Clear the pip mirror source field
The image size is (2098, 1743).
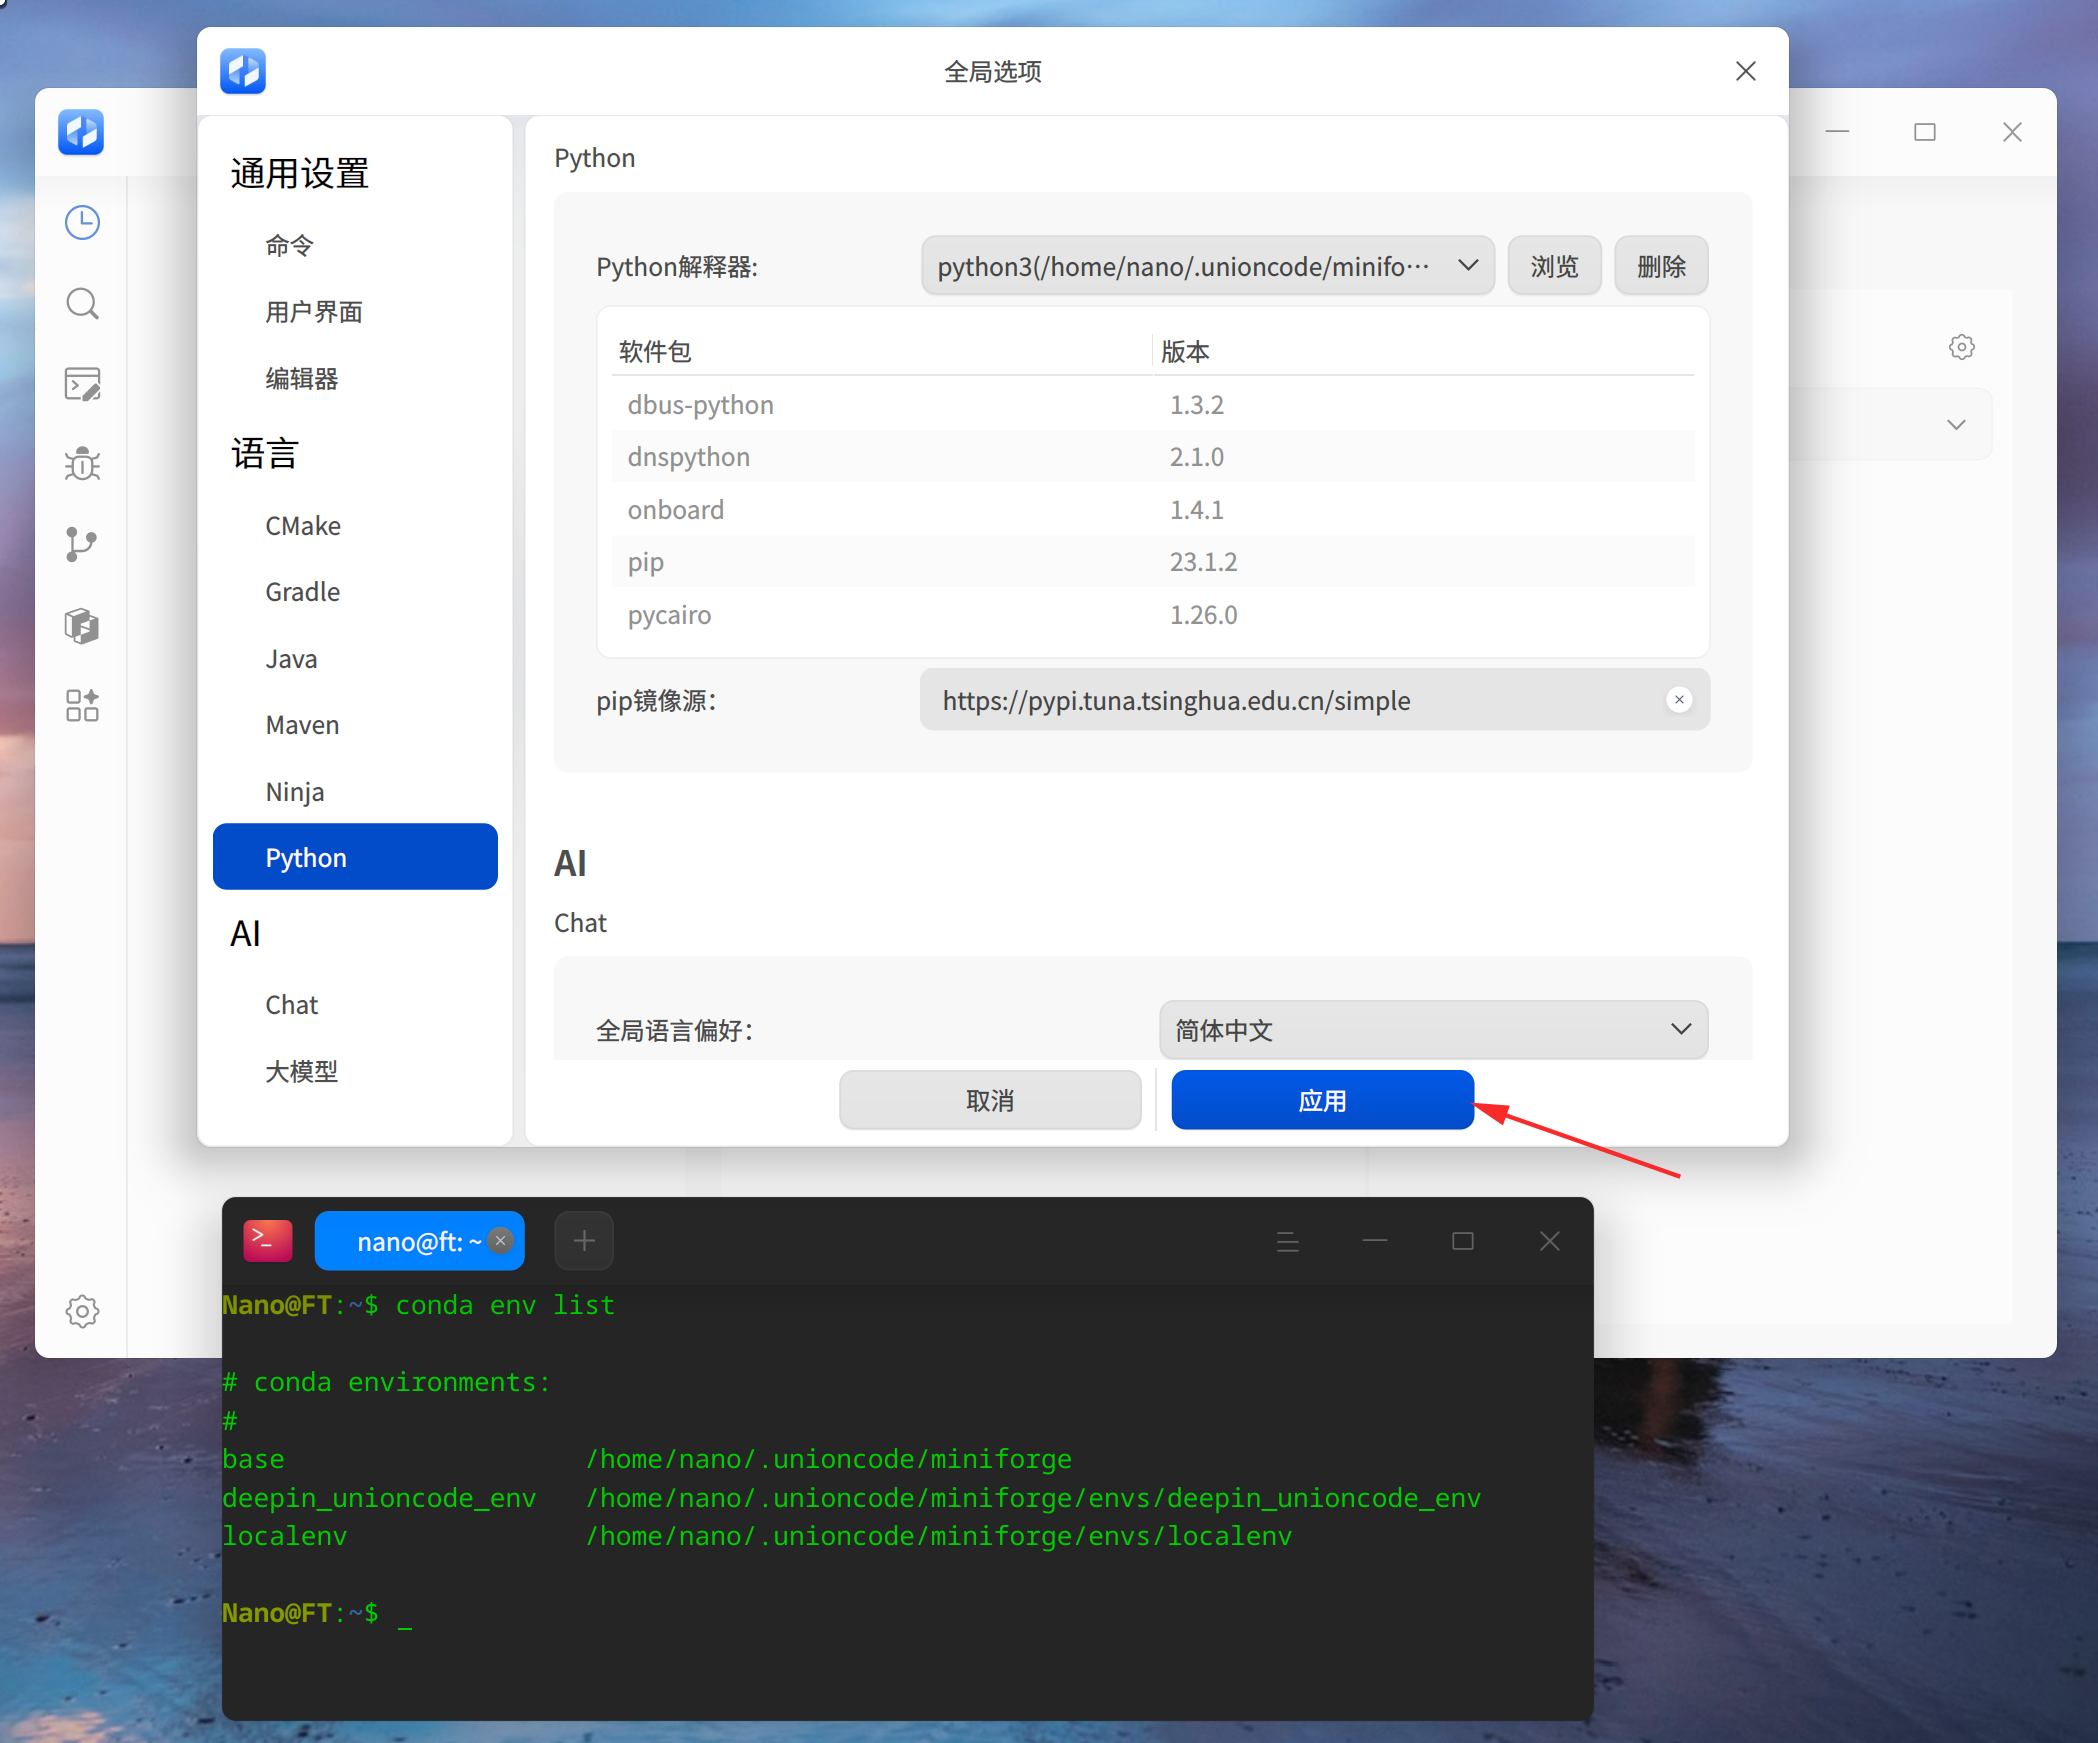1679,700
